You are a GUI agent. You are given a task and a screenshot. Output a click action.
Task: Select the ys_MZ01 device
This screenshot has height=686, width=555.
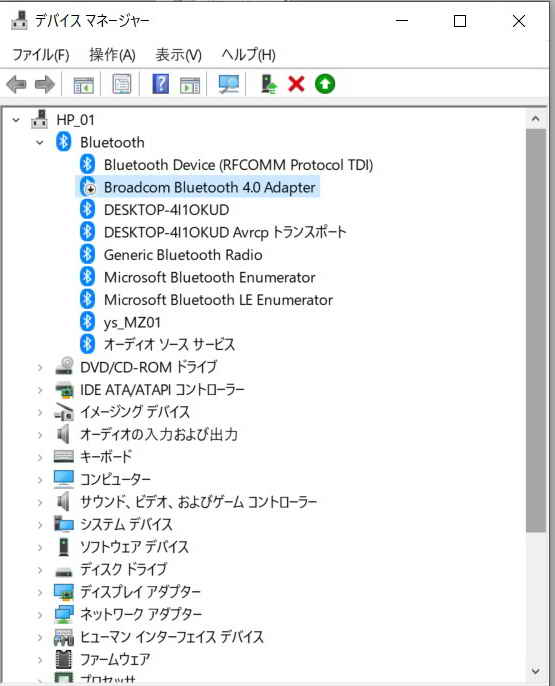pyautogui.click(x=132, y=322)
